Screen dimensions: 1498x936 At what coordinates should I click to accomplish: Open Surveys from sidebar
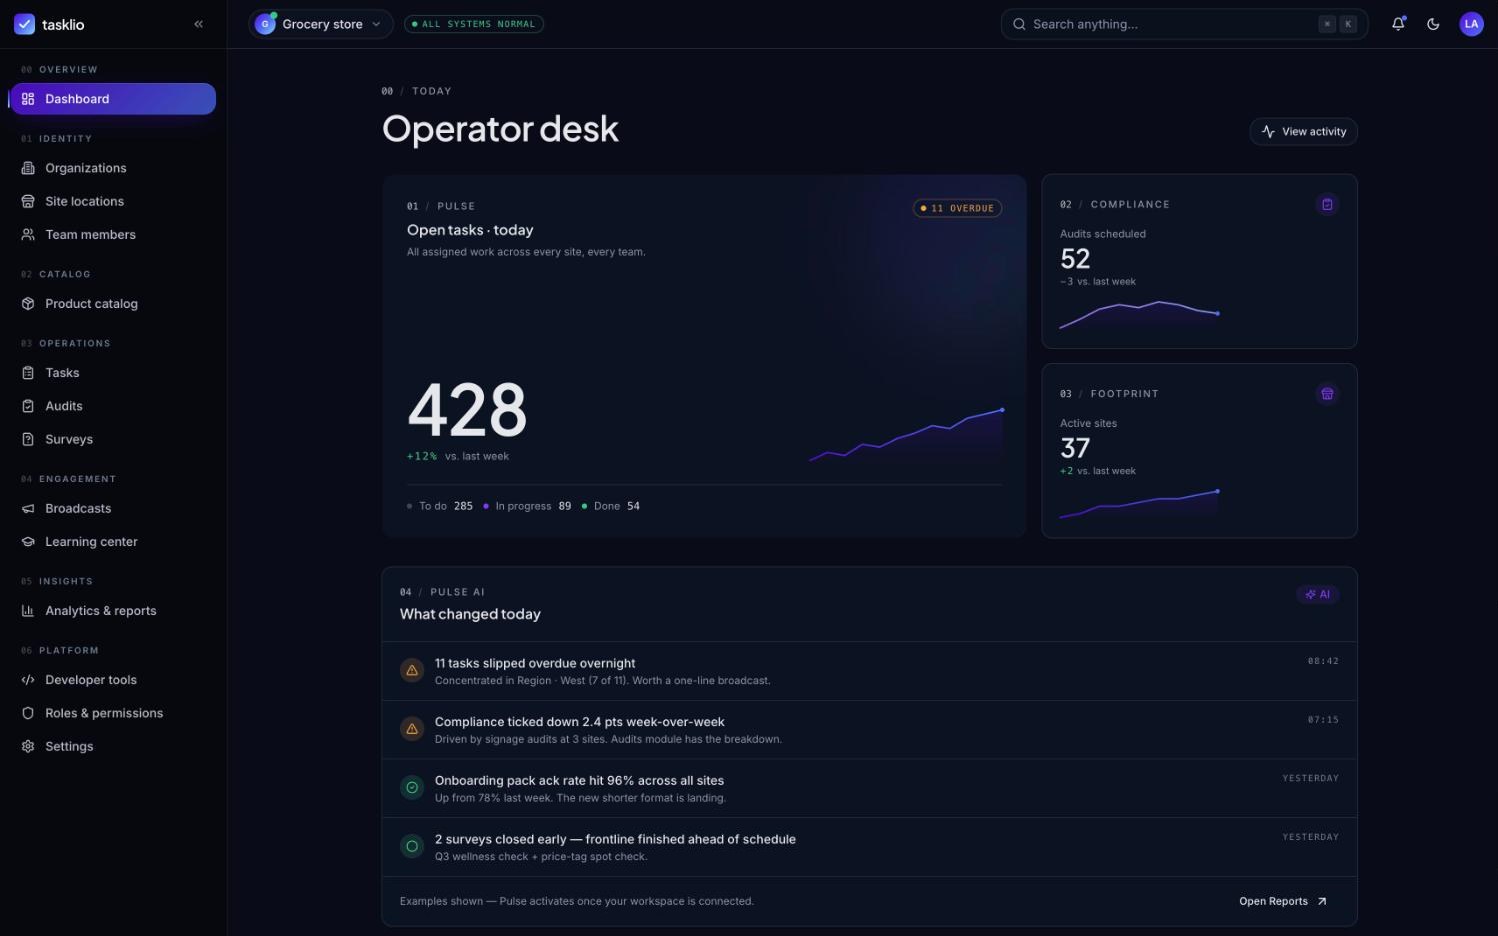click(112, 439)
